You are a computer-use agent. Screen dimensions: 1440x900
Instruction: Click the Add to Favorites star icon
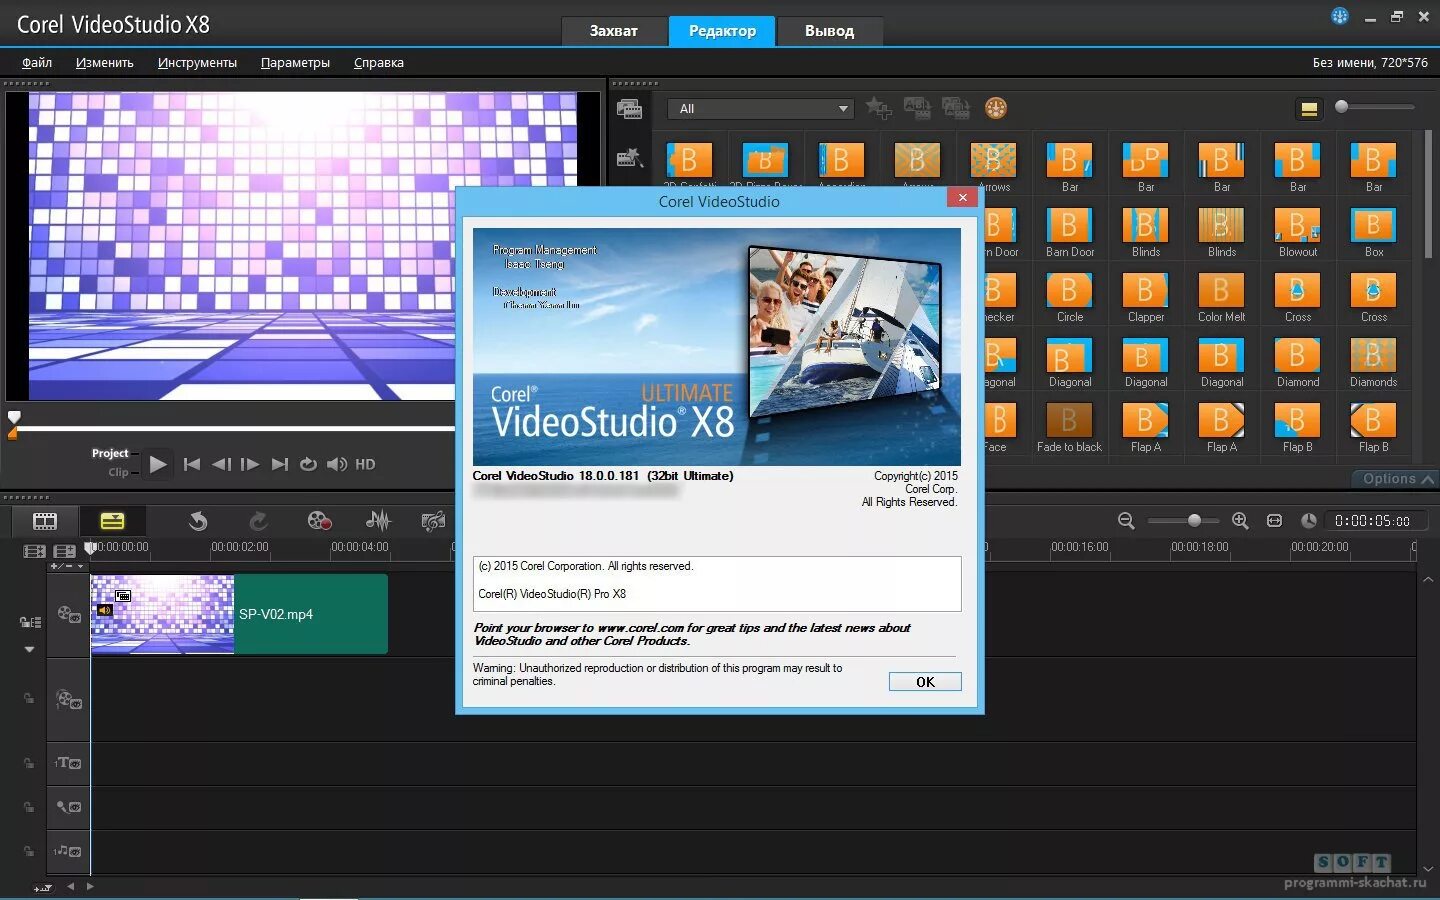click(x=878, y=108)
